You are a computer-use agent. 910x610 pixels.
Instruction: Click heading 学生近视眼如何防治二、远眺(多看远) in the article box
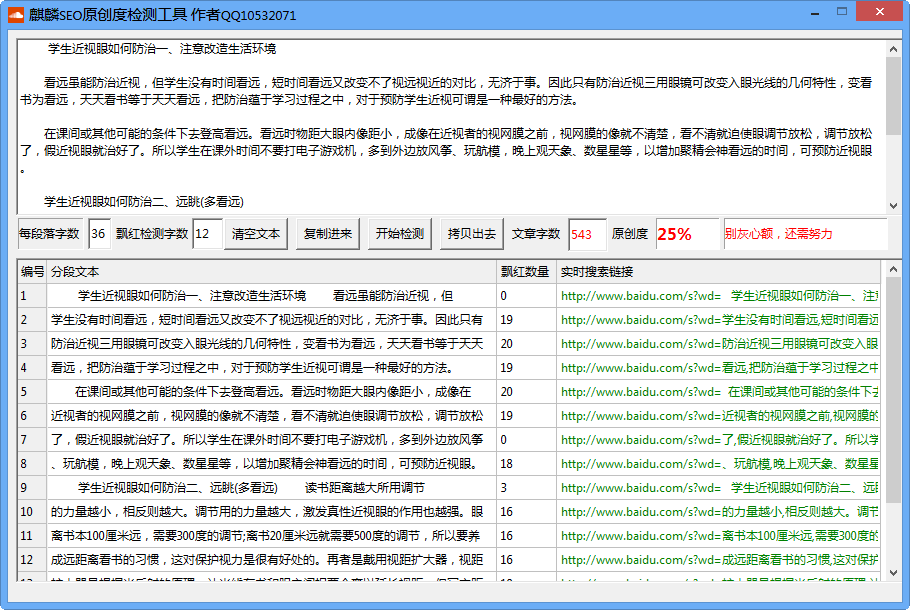[144, 201]
